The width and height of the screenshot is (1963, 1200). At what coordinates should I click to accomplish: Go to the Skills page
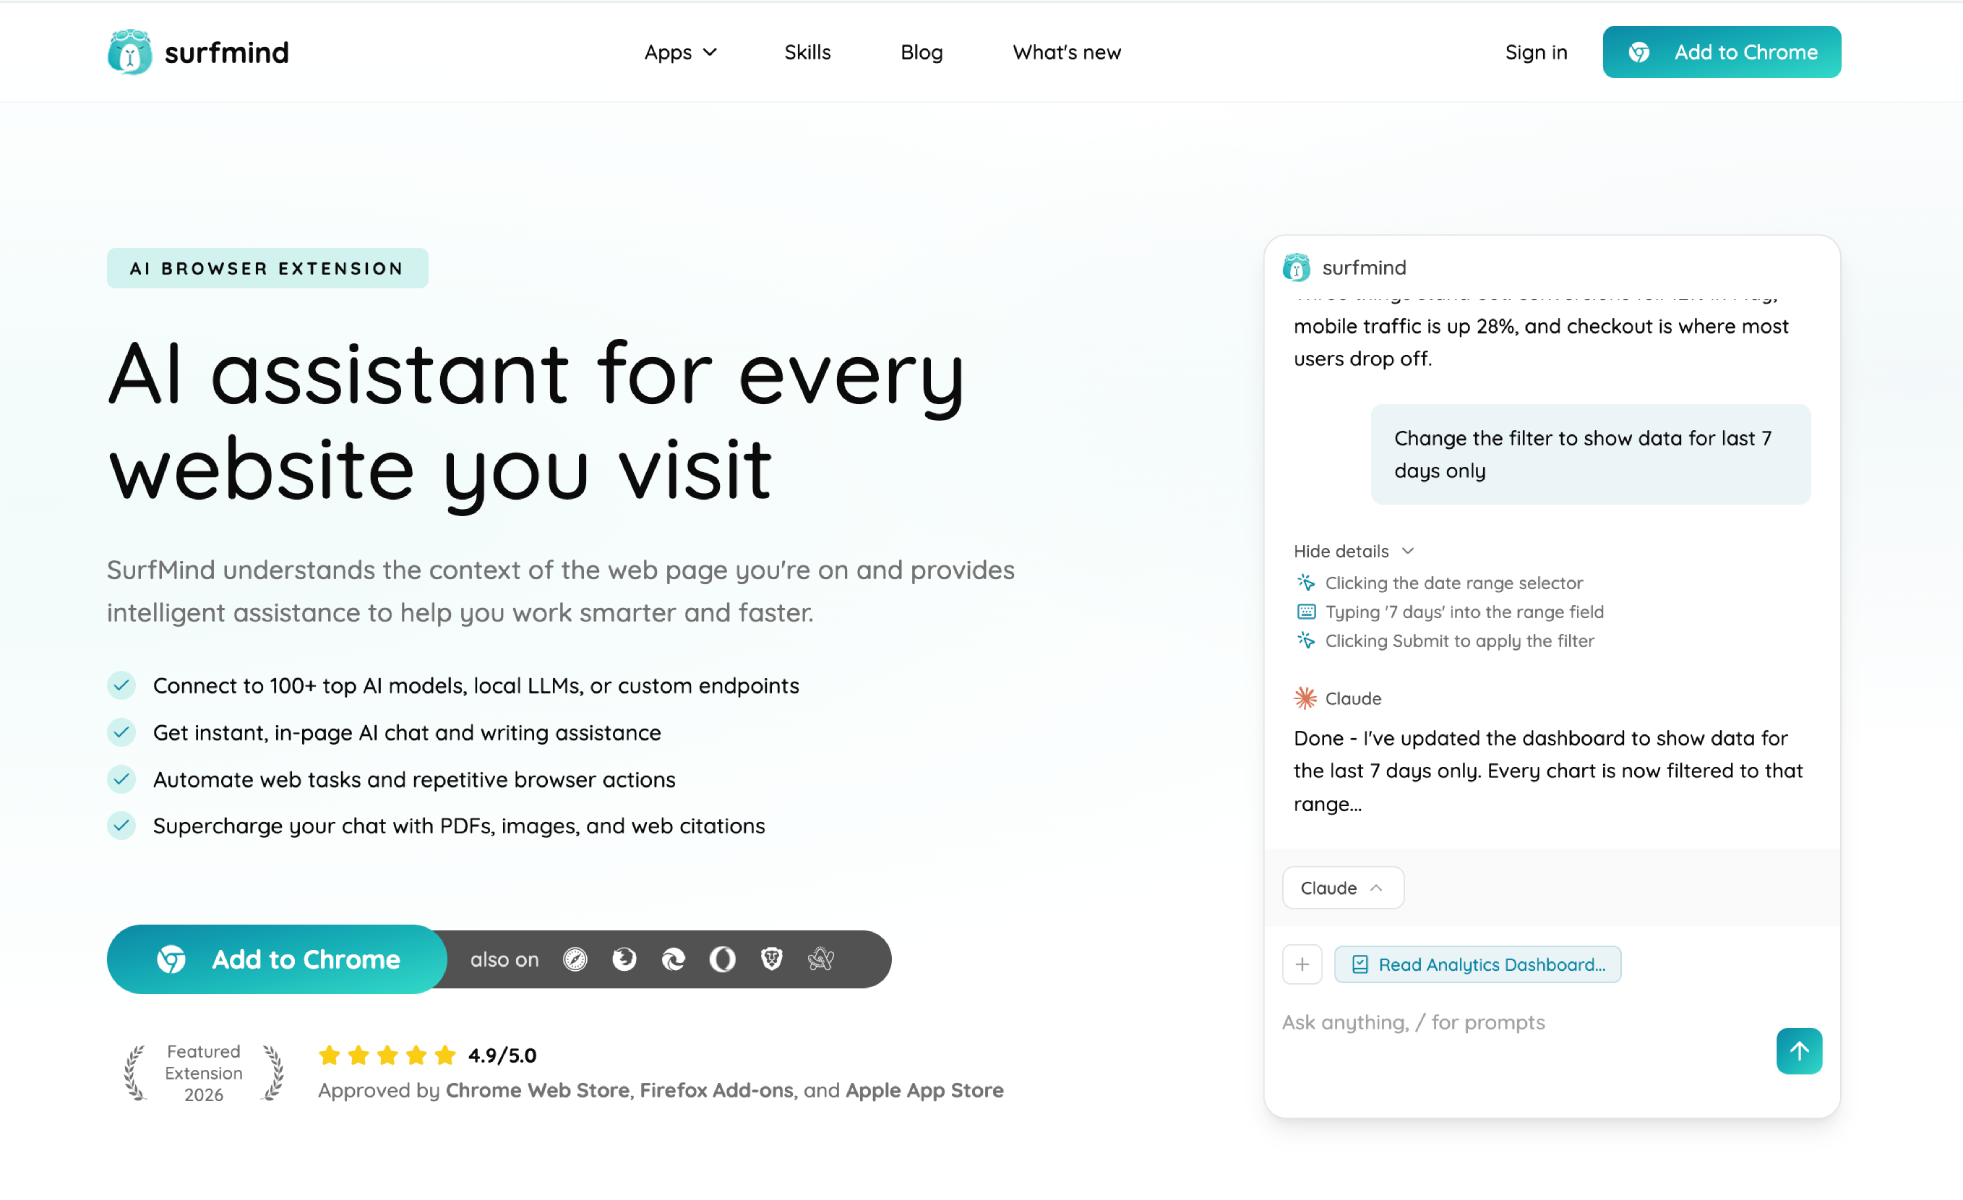(x=807, y=52)
